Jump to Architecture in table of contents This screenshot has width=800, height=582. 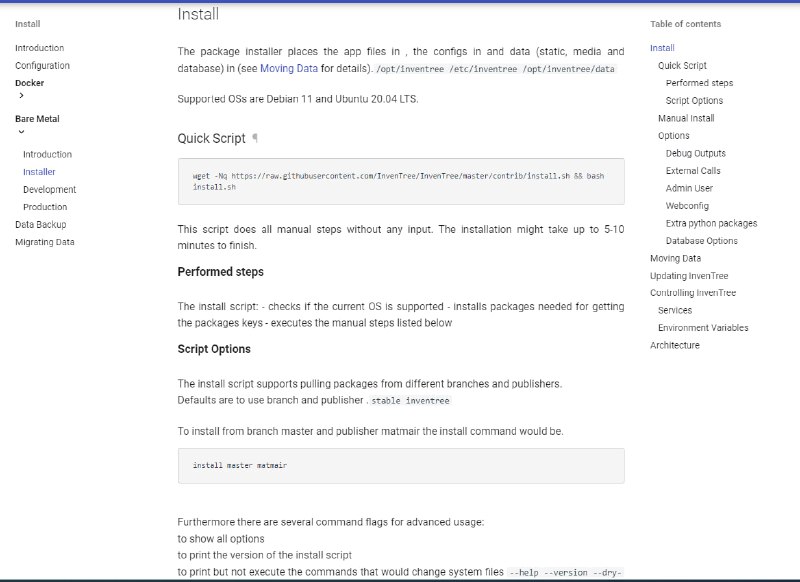pos(674,345)
